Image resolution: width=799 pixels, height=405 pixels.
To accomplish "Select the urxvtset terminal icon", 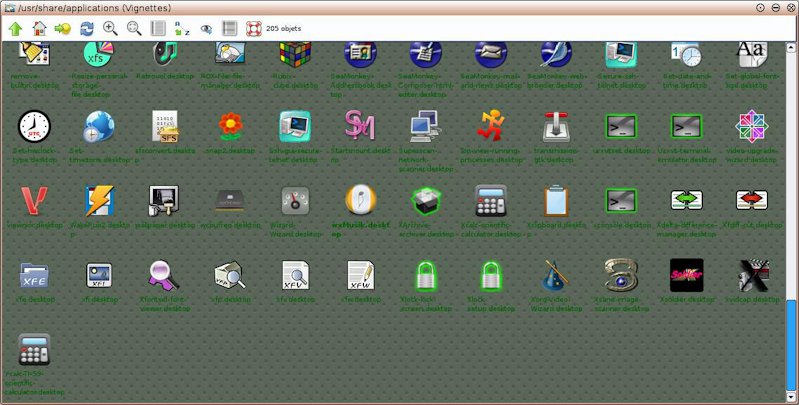I will point(621,126).
